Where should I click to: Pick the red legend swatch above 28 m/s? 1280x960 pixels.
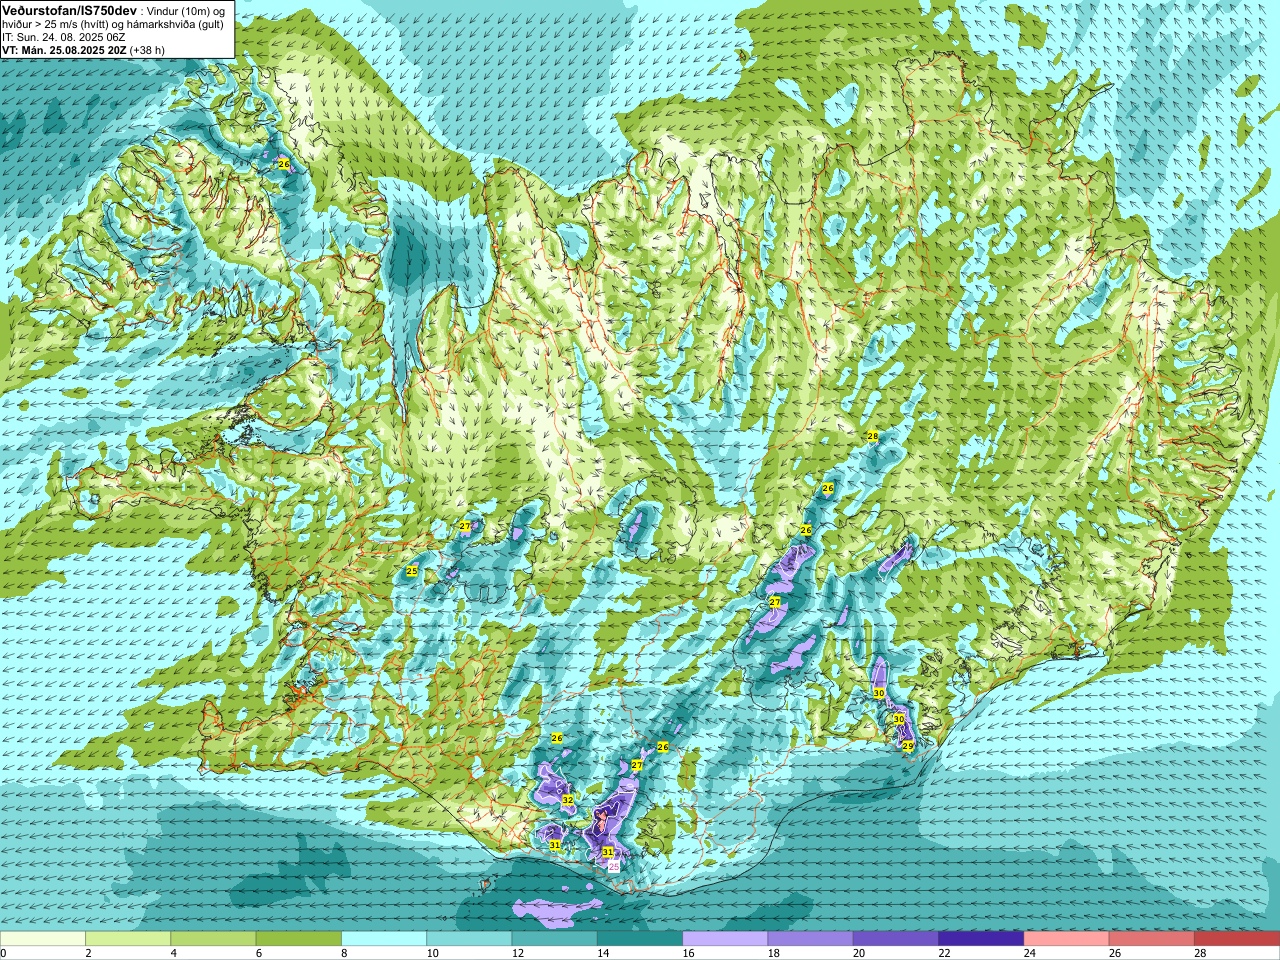(x=1237, y=939)
